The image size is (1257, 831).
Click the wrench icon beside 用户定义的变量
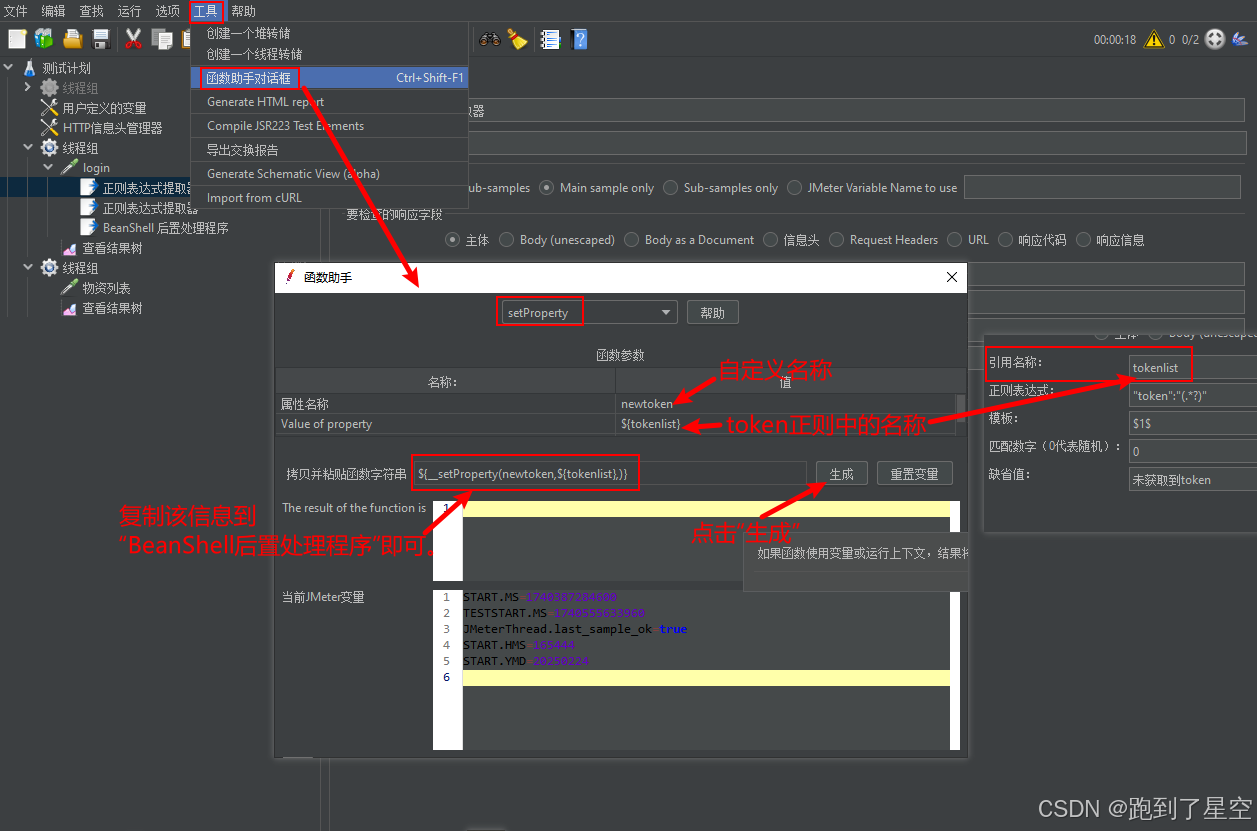(49, 108)
